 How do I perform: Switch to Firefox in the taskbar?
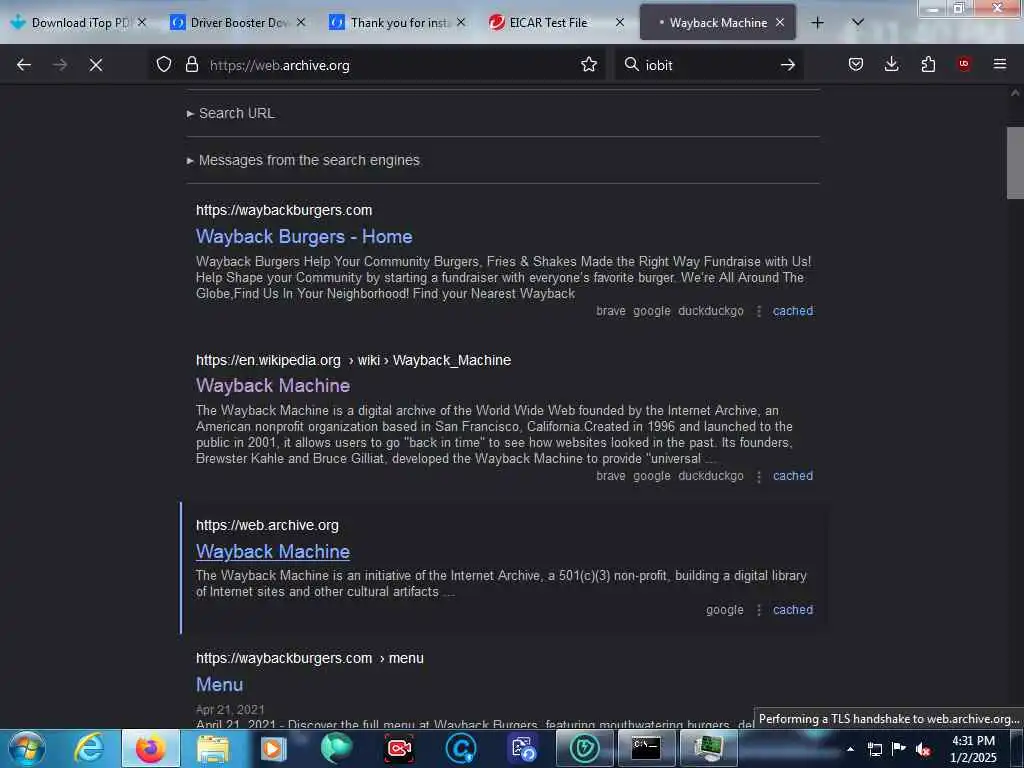[x=150, y=748]
